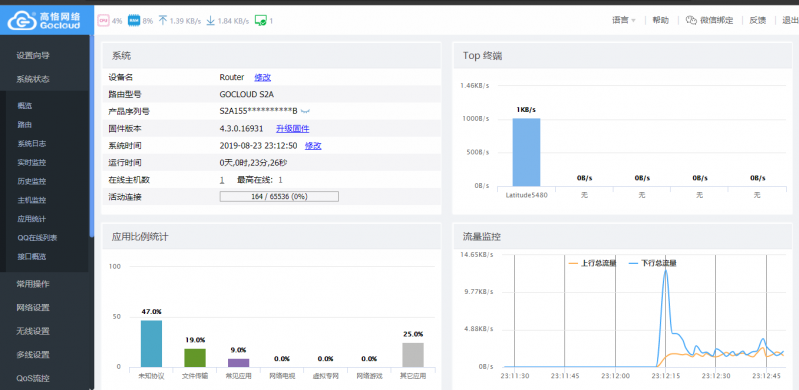Click 微信绑定 in top bar
Screen dimensions: 799x390
[x=716, y=20]
